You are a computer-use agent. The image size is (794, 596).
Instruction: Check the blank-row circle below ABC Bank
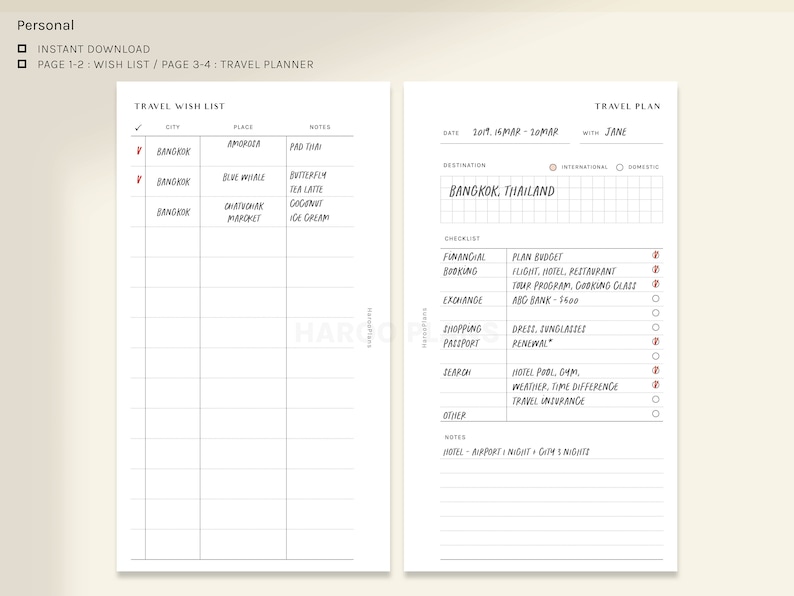[656, 313]
